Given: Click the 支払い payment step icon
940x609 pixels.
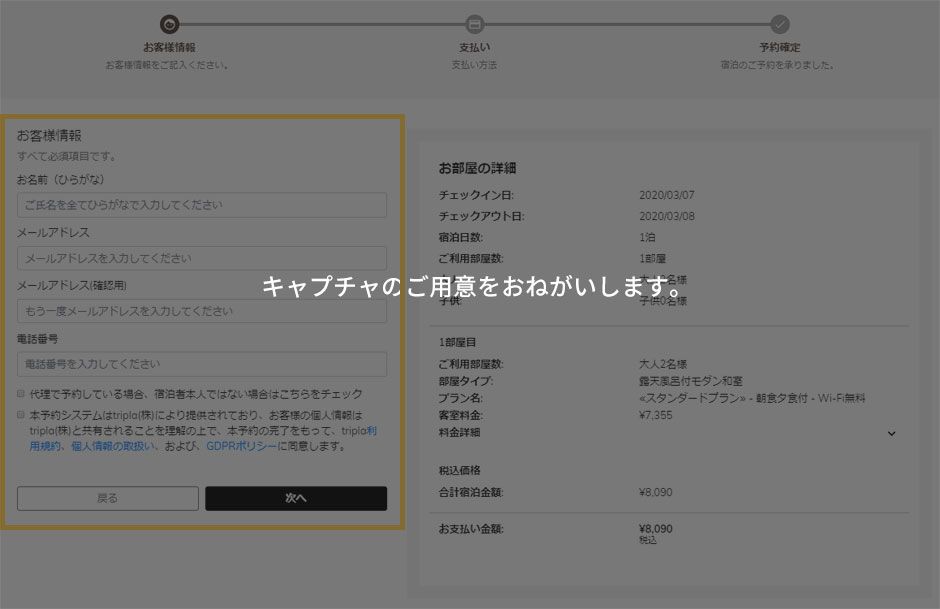Looking at the screenshot, I should 474,27.
